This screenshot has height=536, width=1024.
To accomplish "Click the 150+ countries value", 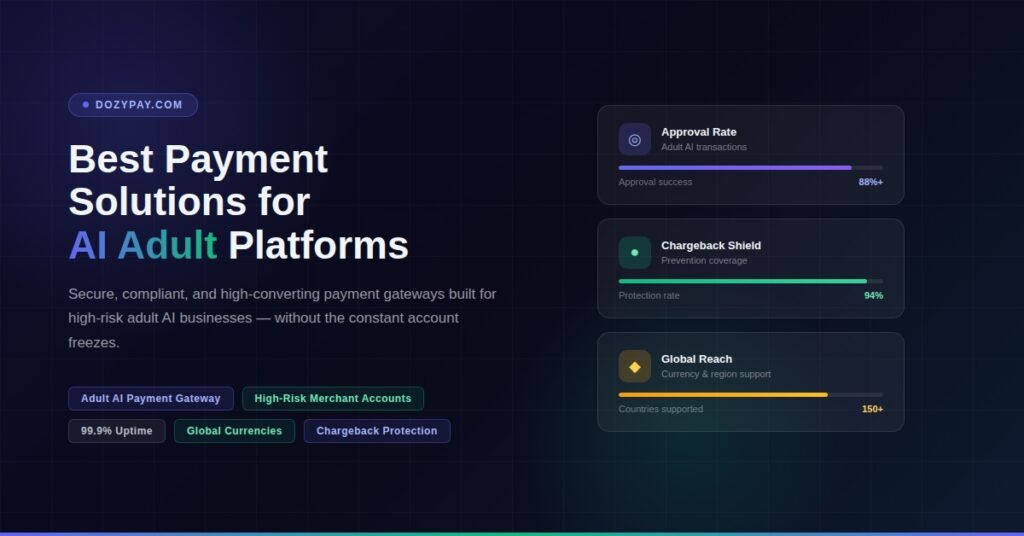I will click(872, 409).
